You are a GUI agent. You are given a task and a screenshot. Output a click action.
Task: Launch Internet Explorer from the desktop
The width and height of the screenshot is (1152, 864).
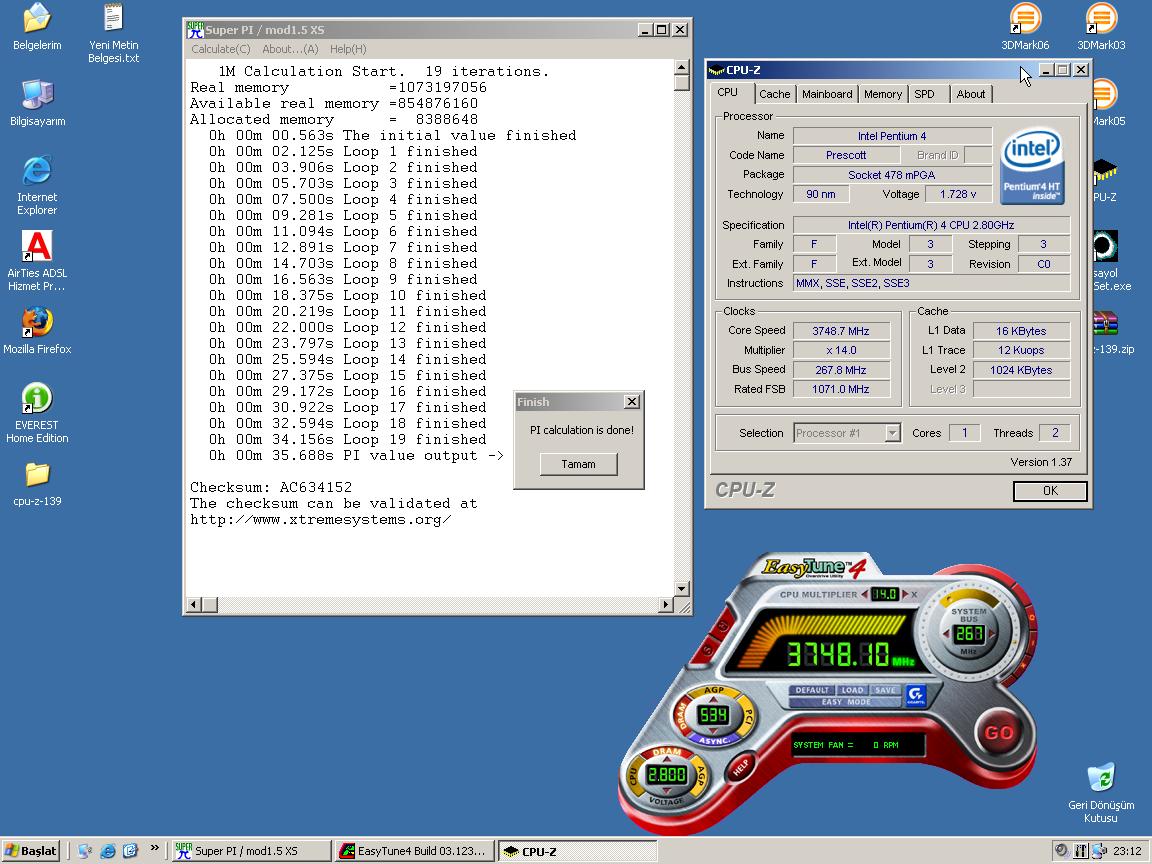37,184
